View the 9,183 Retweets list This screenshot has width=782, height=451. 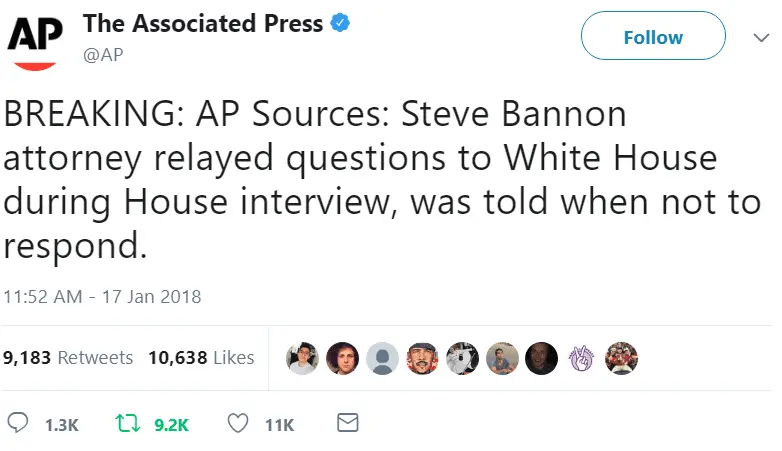click(68, 357)
